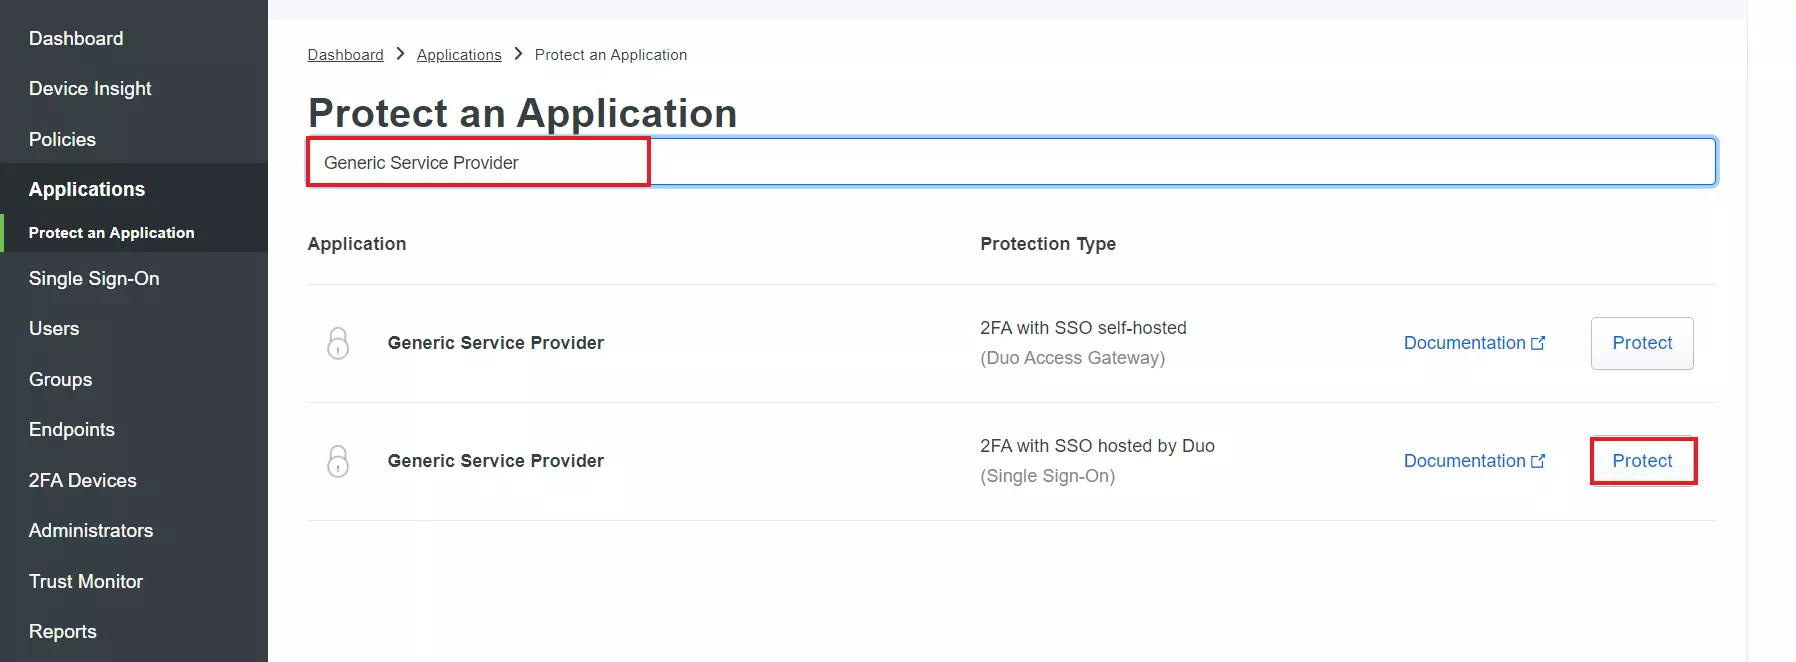1796x662 pixels.
Task: Click '2FA with SSO self-hosted' text
Action: click(1083, 328)
